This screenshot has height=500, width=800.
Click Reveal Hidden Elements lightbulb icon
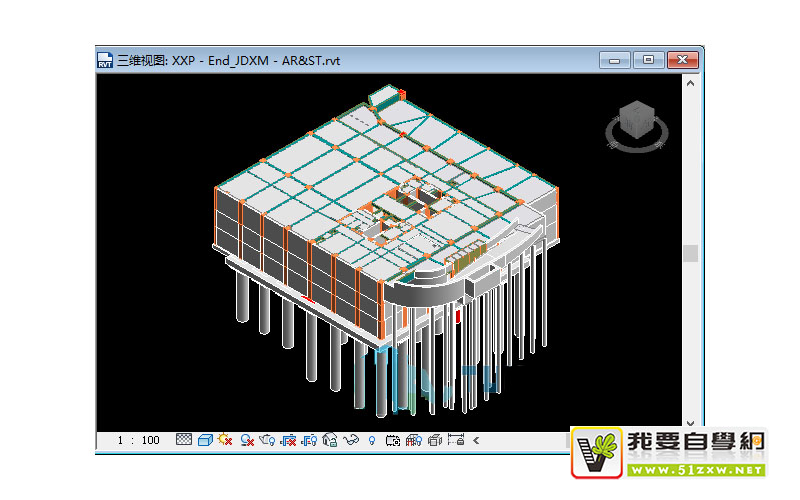[371, 440]
